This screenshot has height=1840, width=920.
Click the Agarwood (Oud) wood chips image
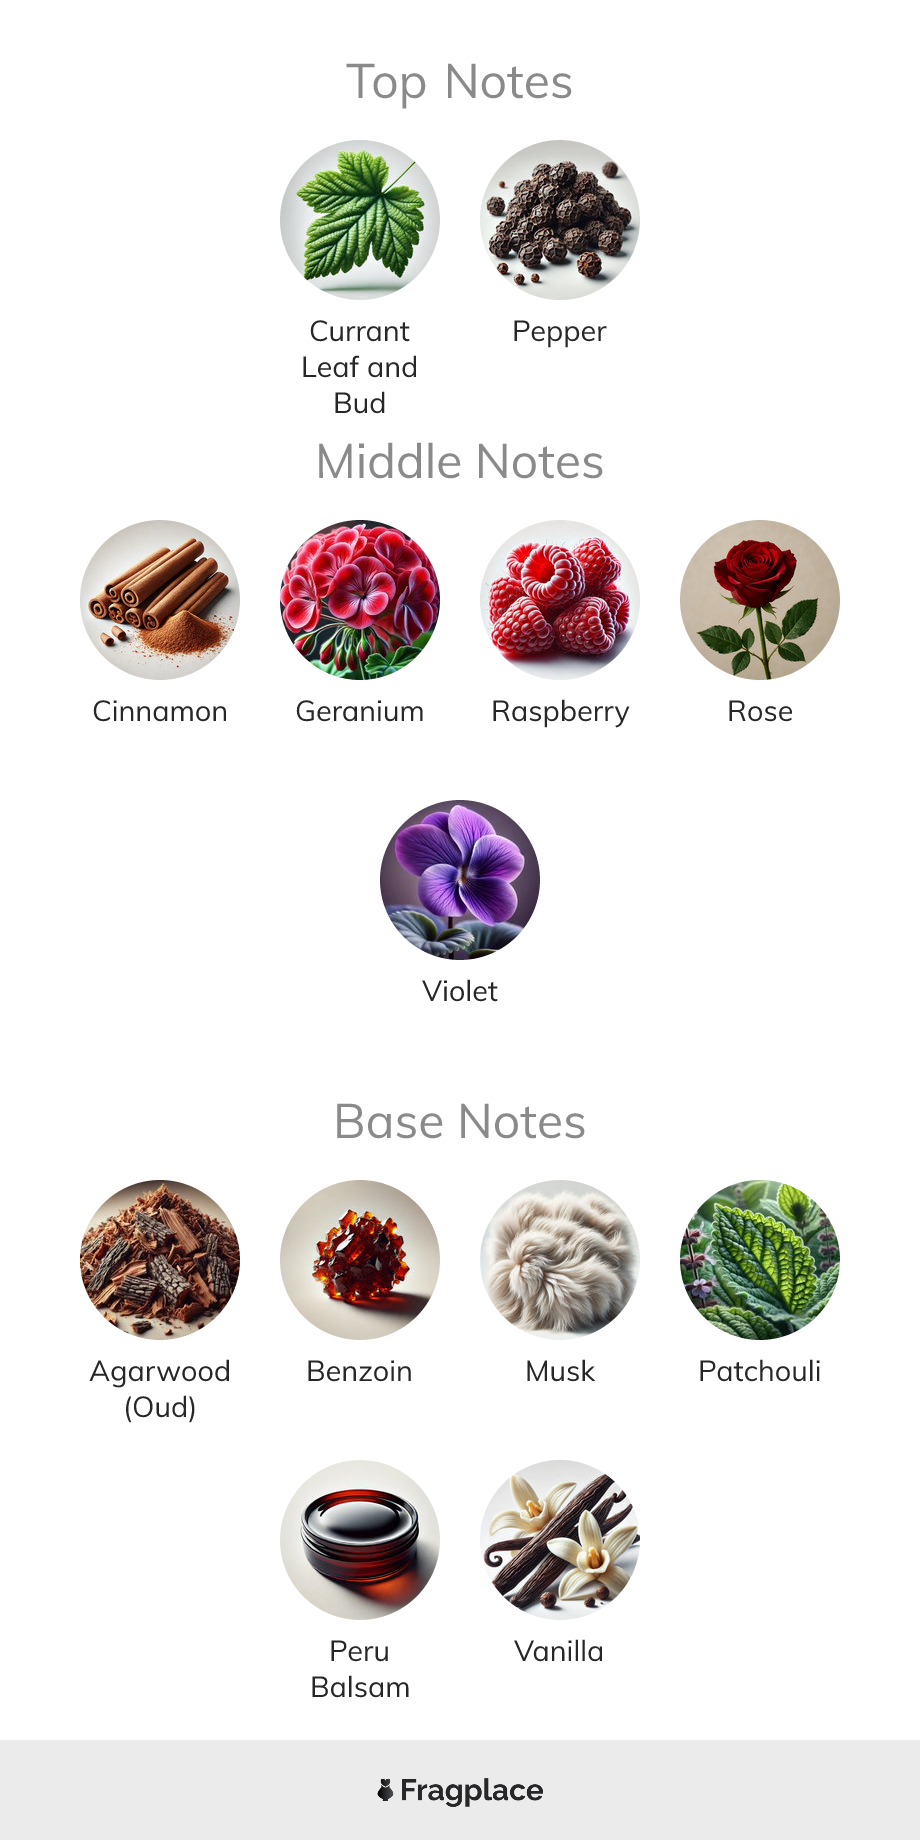click(x=160, y=1260)
